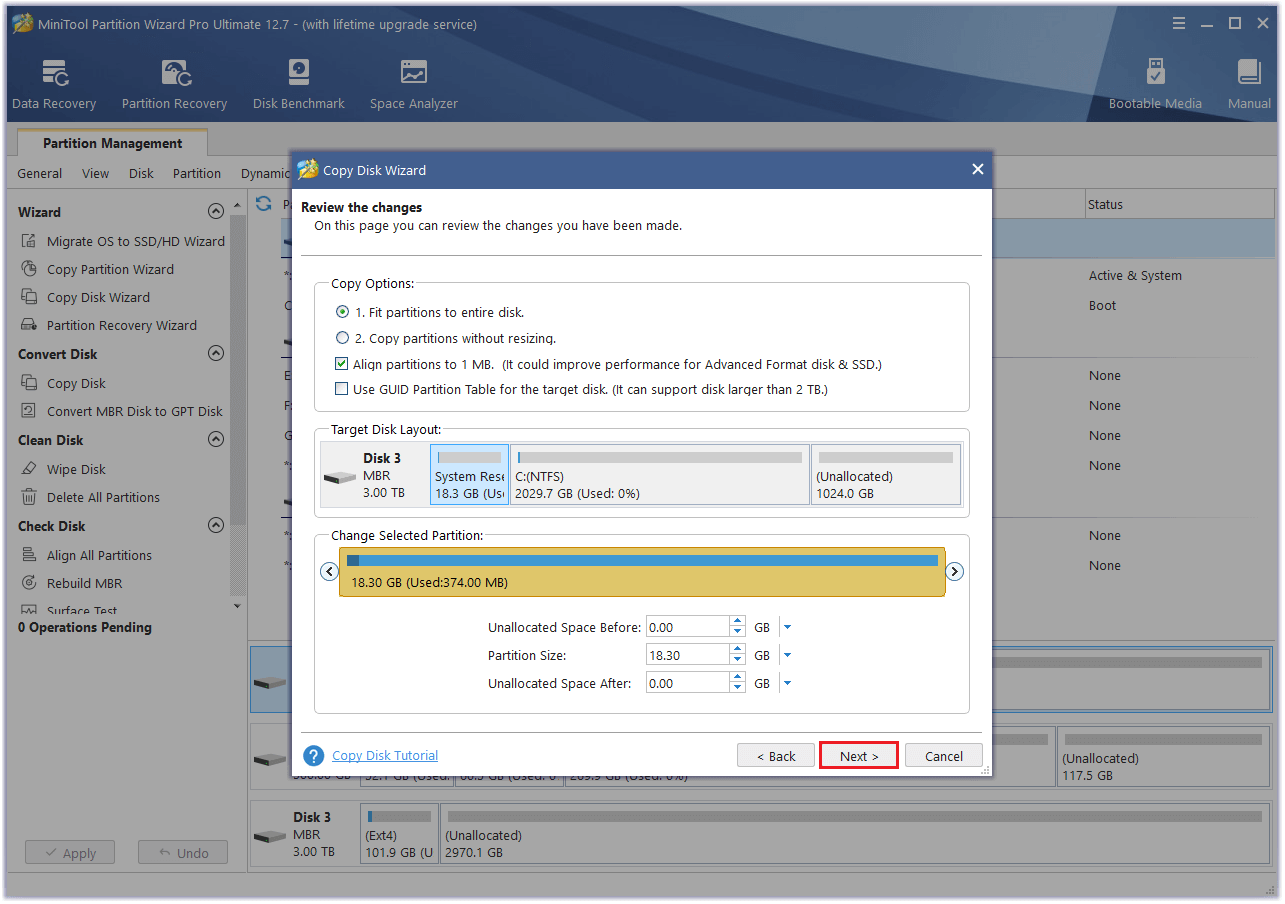Image resolution: width=1285 pixels, height=904 pixels.
Task: Select Unallocated 1024.0 GB block in target layout
Action: (886, 474)
